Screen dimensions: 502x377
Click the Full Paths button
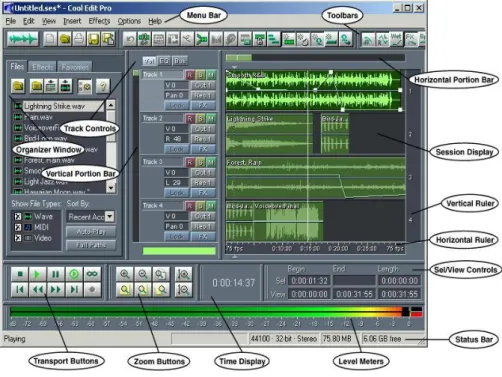pos(91,245)
